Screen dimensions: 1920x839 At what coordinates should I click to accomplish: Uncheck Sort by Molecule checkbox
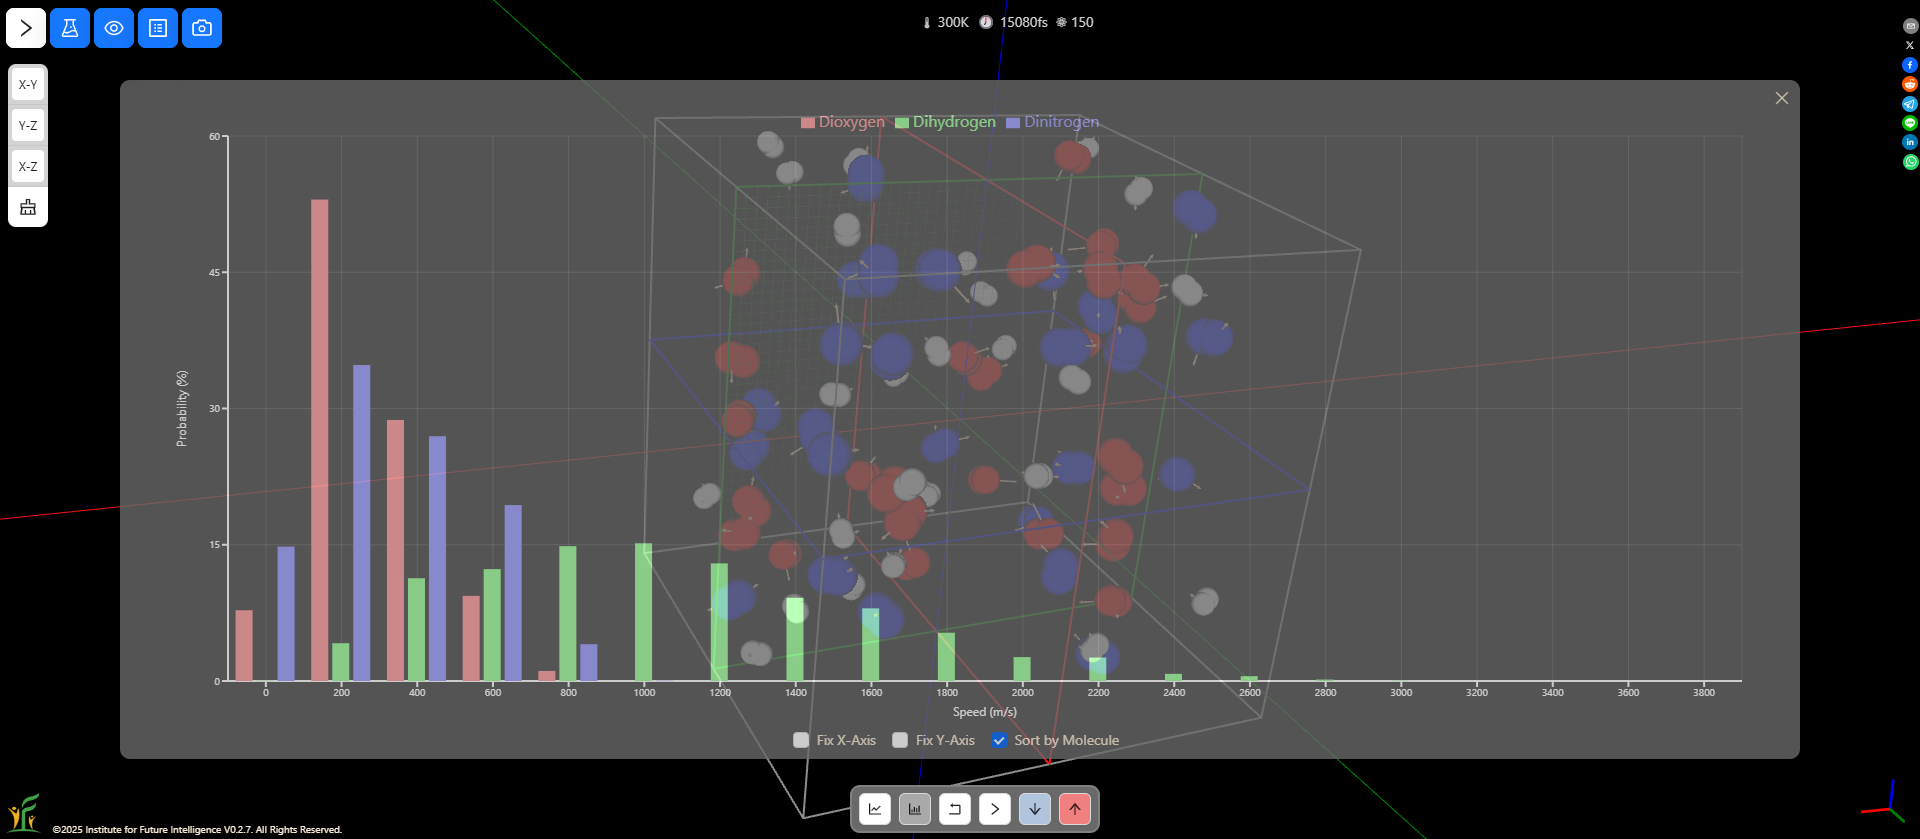pos(999,740)
